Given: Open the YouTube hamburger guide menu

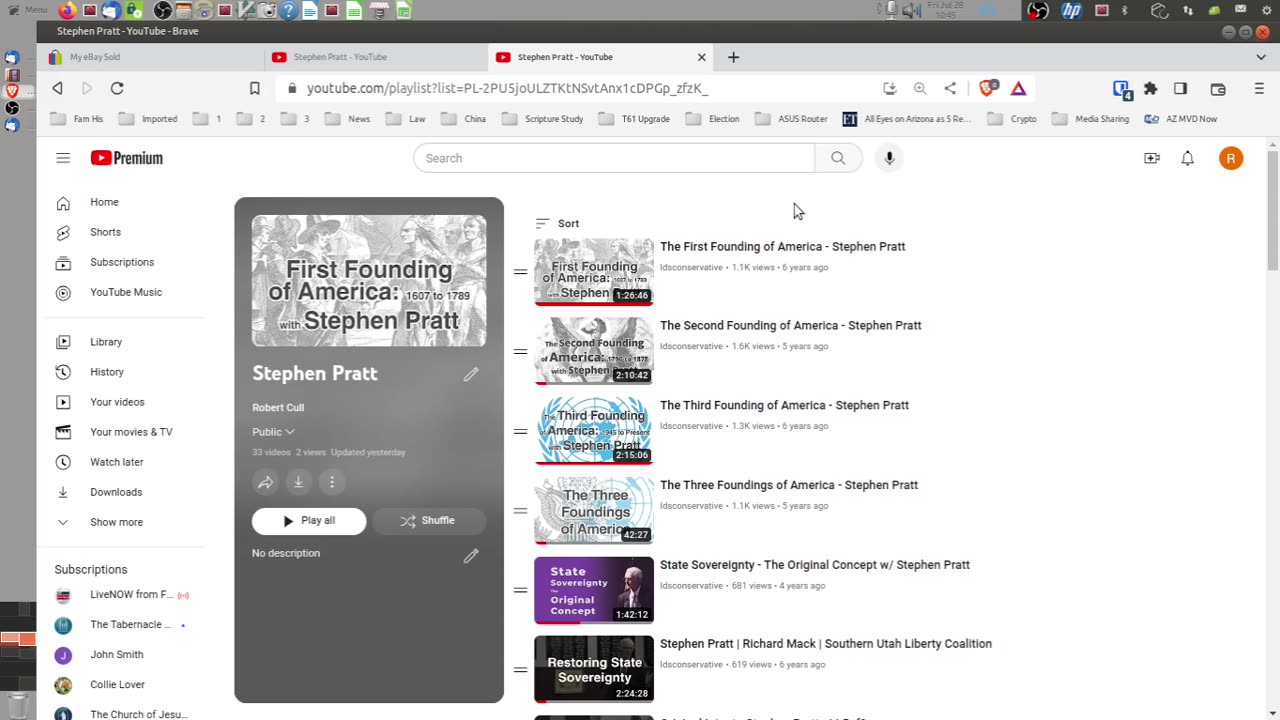Looking at the screenshot, I should pos(63,158).
